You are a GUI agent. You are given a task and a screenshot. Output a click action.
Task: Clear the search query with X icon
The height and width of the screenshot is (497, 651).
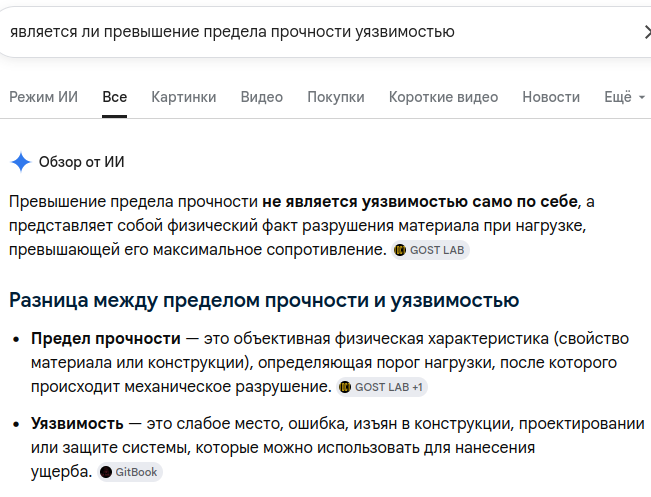pos(647,32)
